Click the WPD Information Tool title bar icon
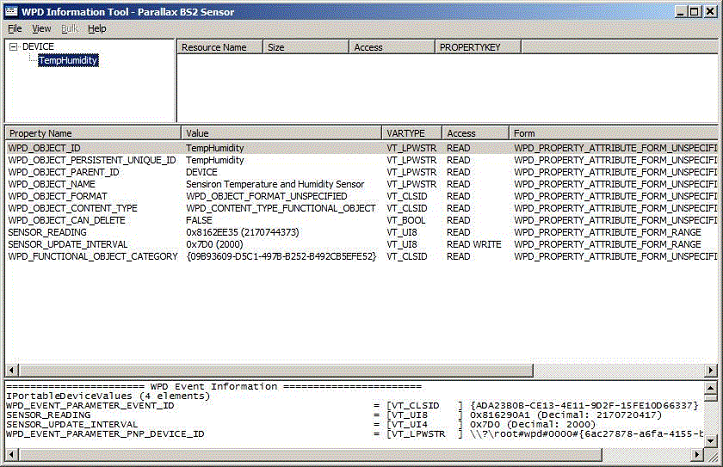This screenshot has width=723, height=467. [11, 12]
